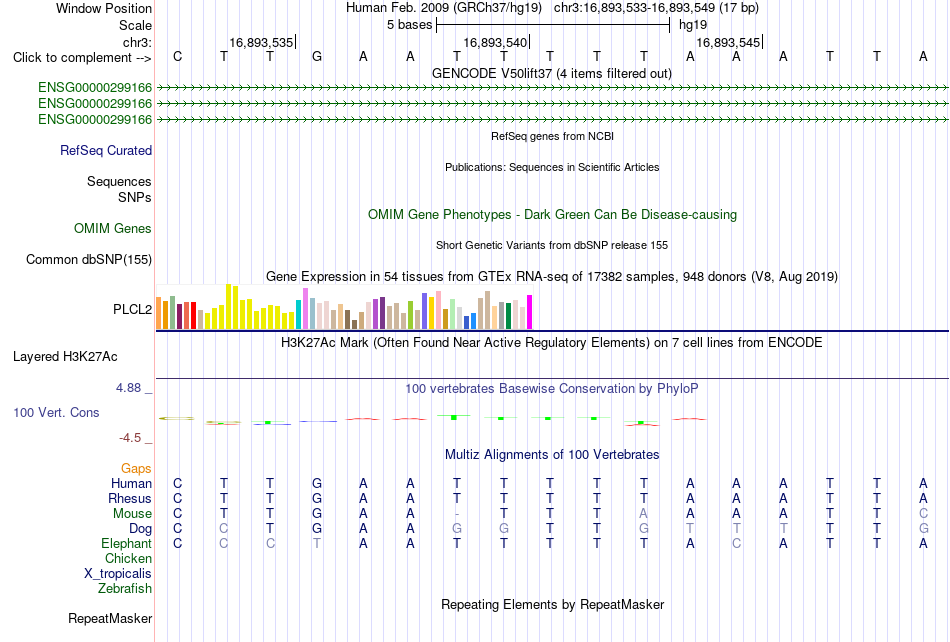Open the PLCL2 GTEx track label
The image size is (950, 642).
132,309
